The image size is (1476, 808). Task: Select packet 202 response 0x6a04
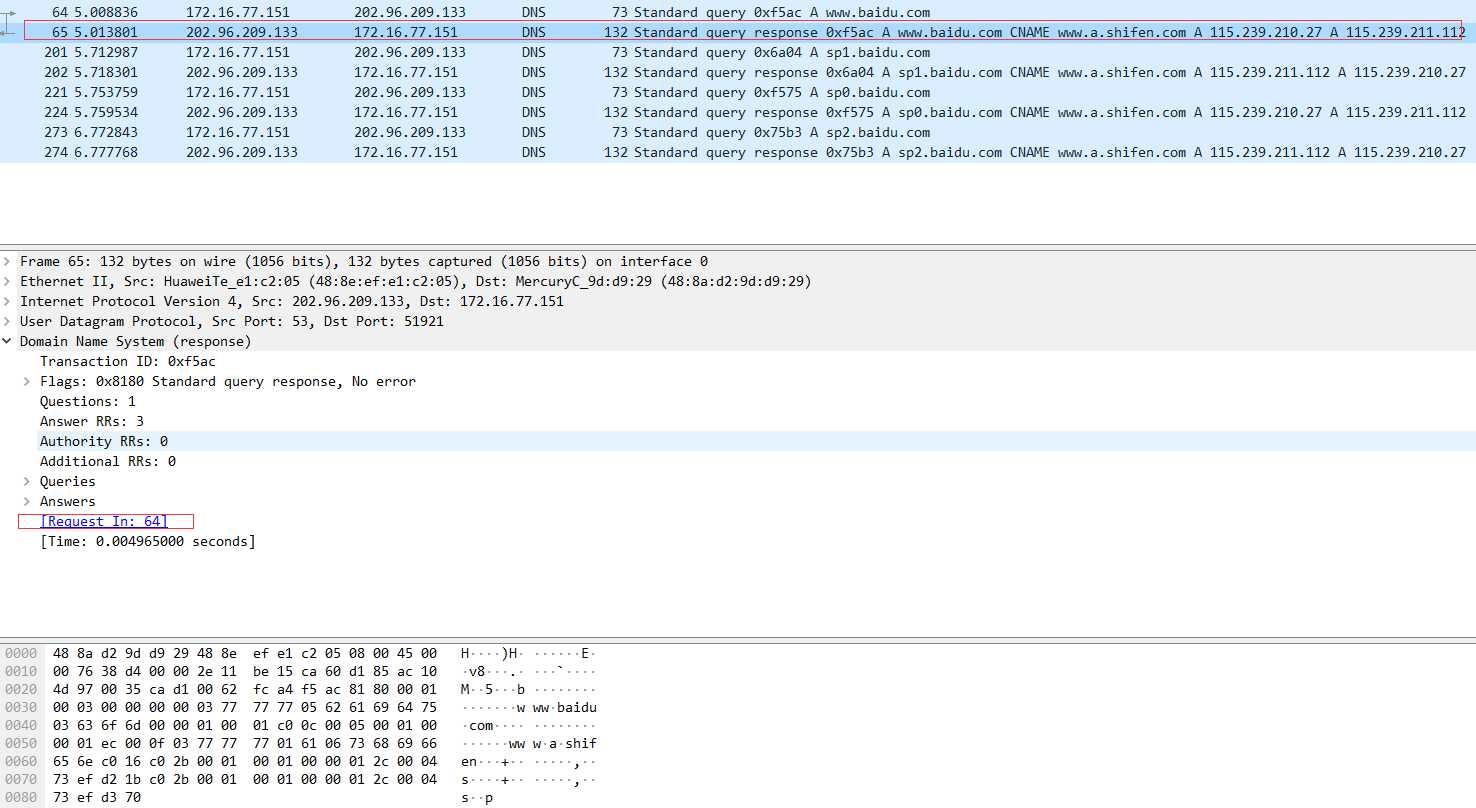(738, 72)
